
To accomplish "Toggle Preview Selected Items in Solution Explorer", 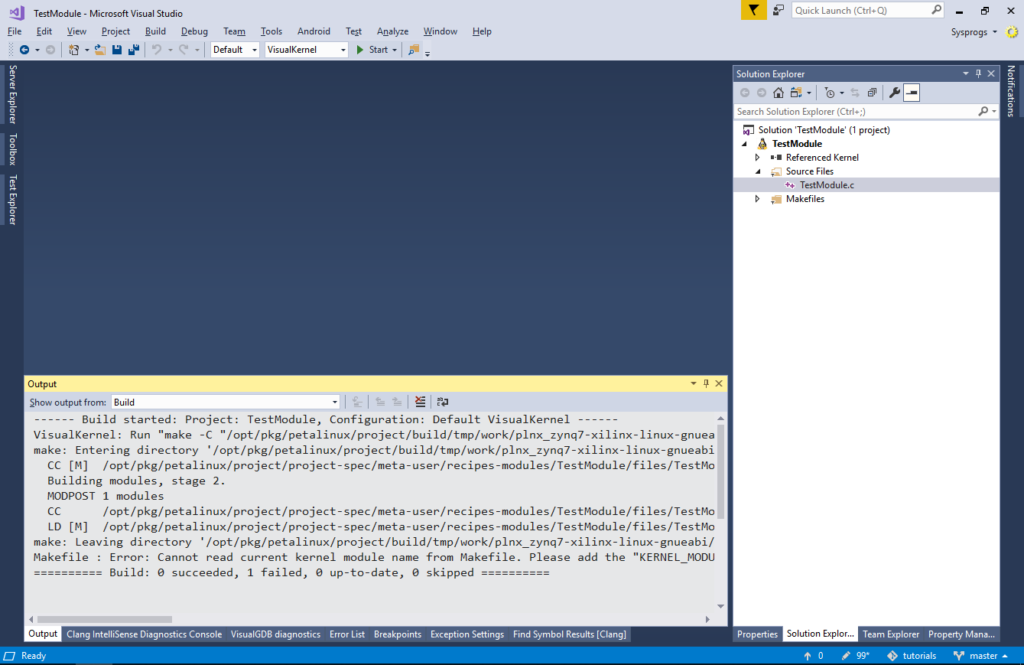I will 913,93.
